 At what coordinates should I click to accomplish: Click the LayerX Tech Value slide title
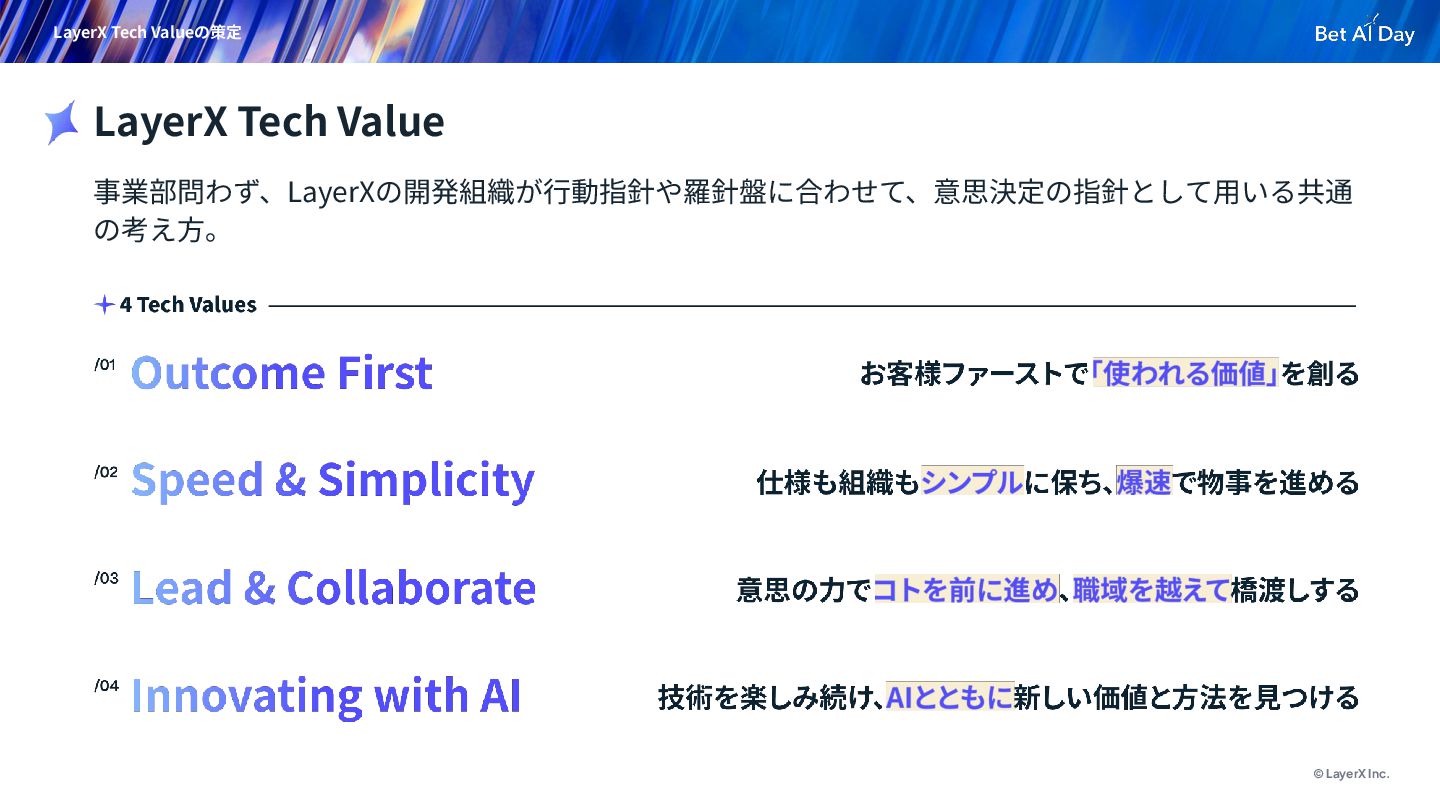tap(269, 122)
